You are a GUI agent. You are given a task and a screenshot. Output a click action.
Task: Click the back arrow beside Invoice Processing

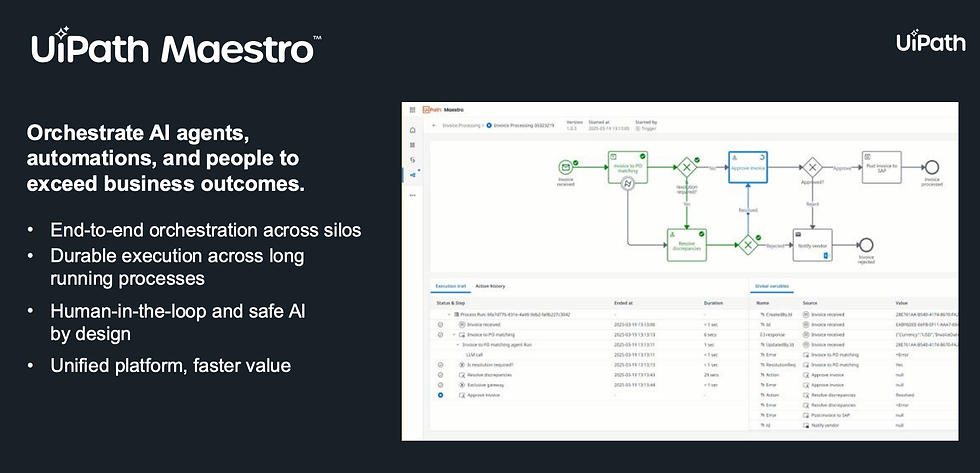(434, 126)
